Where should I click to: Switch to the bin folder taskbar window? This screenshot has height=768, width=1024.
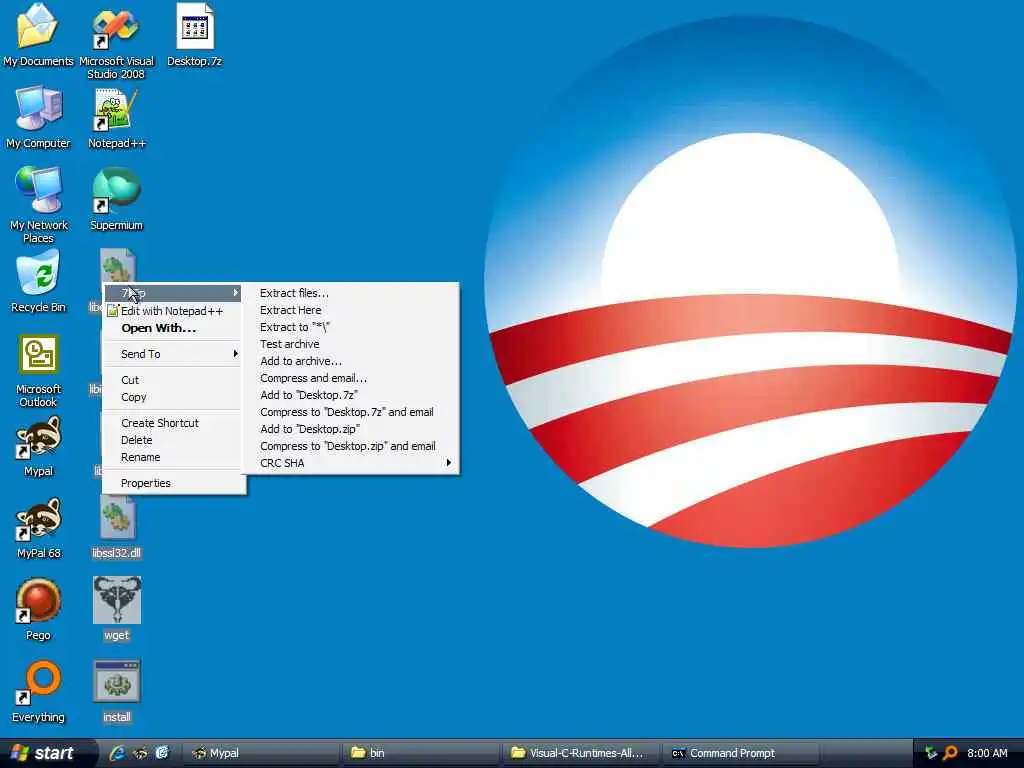[421, 753]
